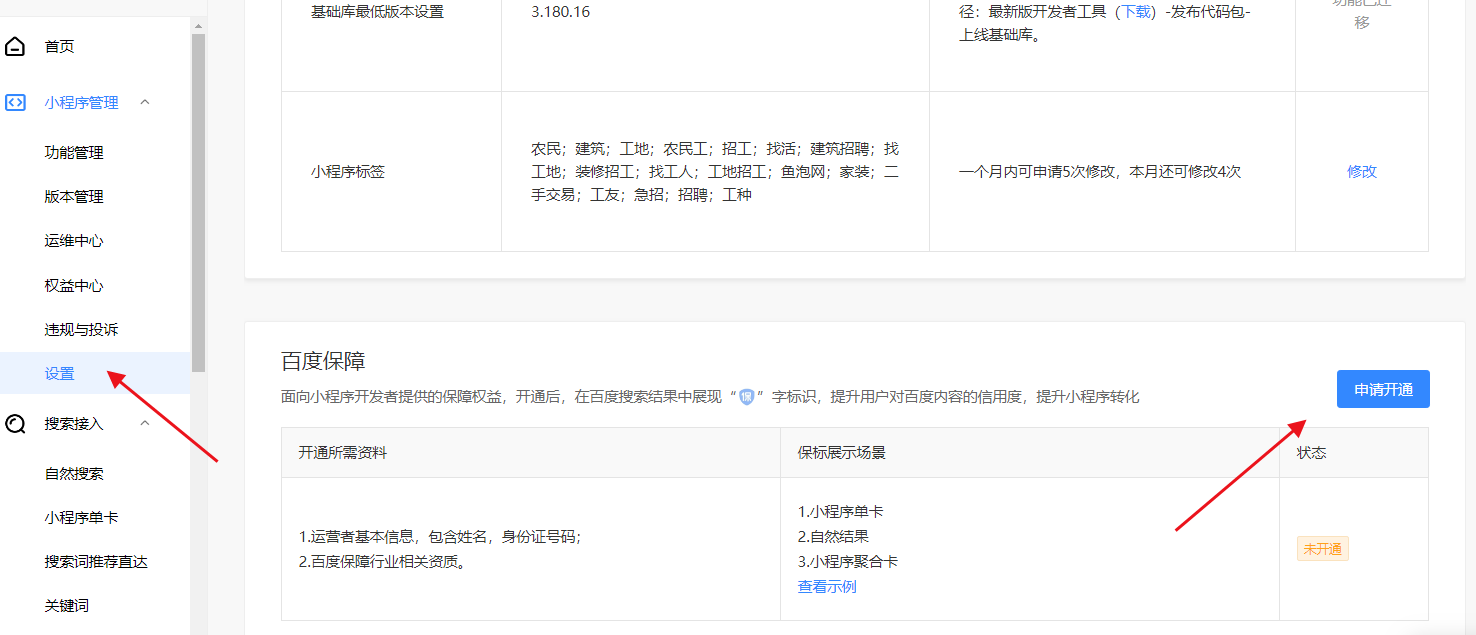The image size is (1476, 635).
Task: Select 设置 in the sidebar
Action: 59,374
